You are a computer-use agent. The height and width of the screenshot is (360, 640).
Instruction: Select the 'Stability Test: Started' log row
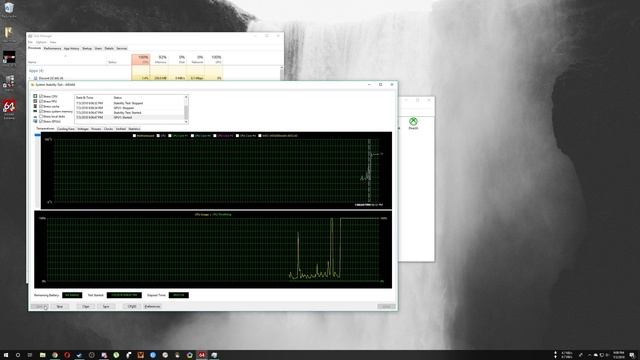click(x=129, y=113)
